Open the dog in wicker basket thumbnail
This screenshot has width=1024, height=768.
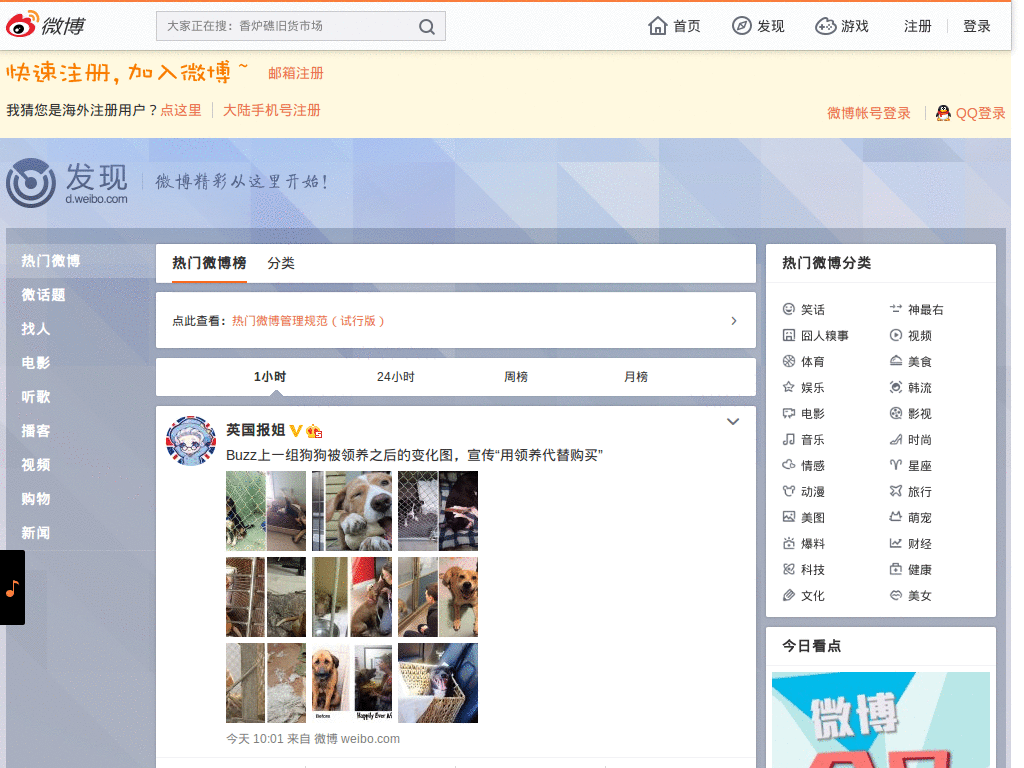click(x=438, y=683)
